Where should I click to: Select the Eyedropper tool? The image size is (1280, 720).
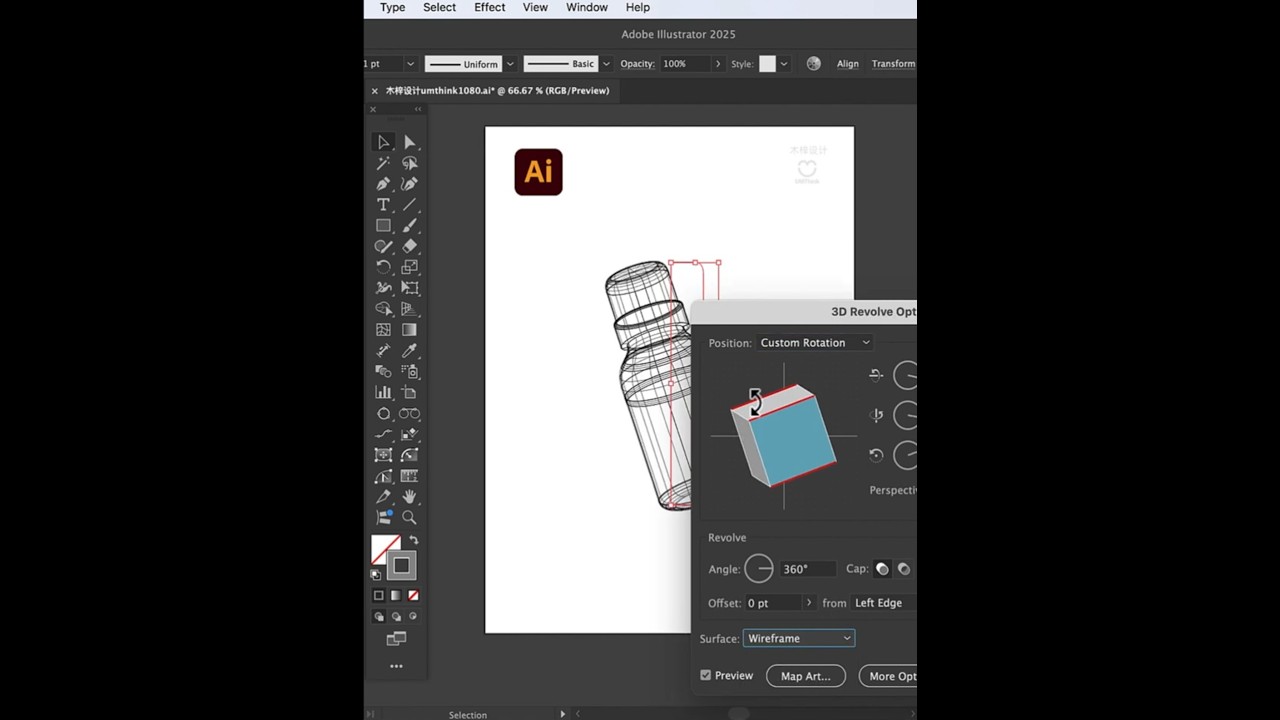coord(409,351)
